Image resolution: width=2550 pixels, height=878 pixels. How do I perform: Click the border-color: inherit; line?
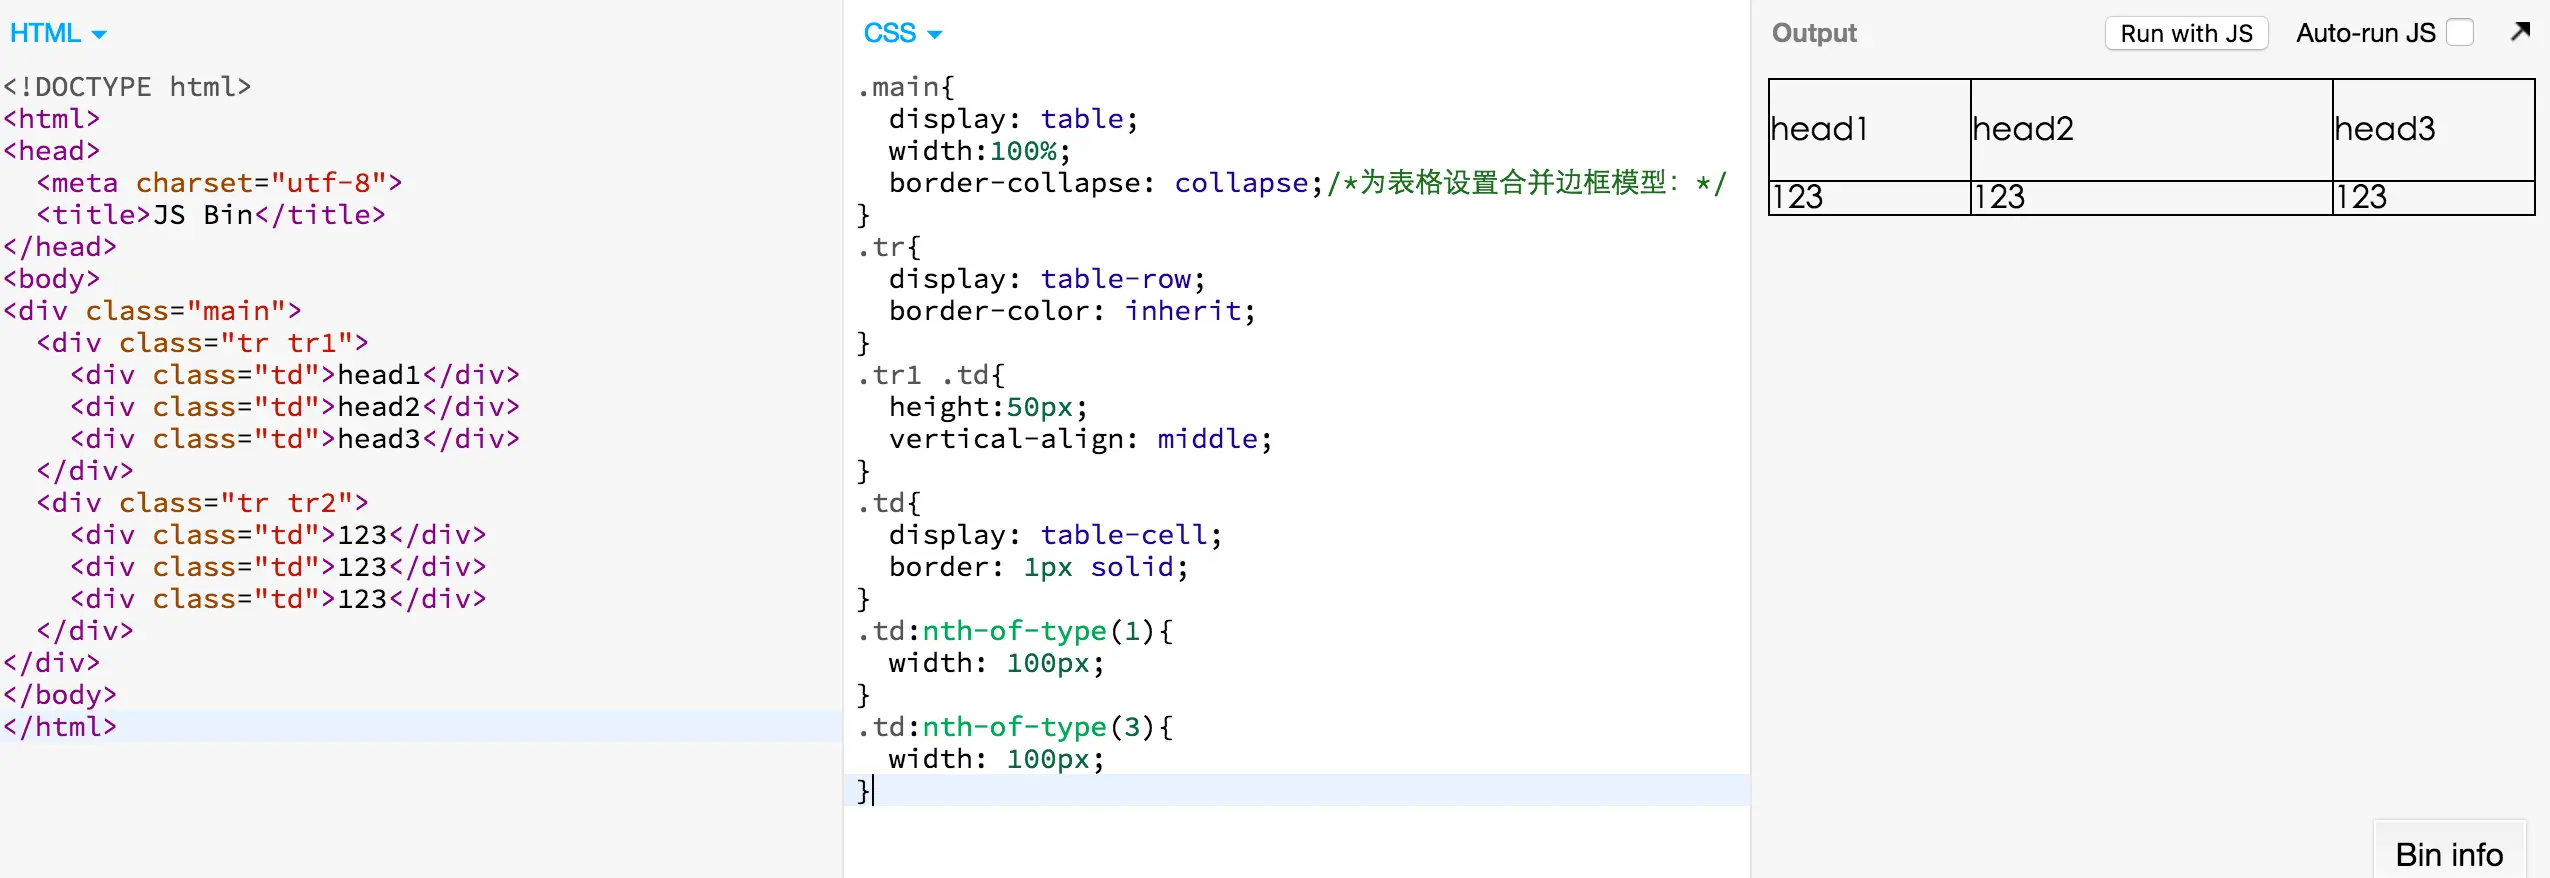click(1072, 311)
